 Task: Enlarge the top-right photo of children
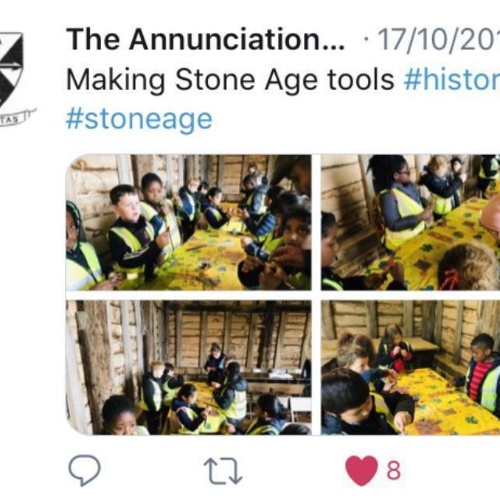410,222
